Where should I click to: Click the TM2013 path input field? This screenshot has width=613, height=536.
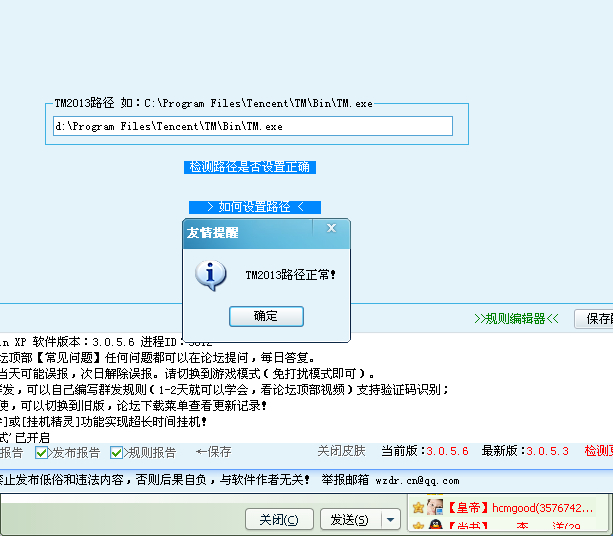click(253, 126)
